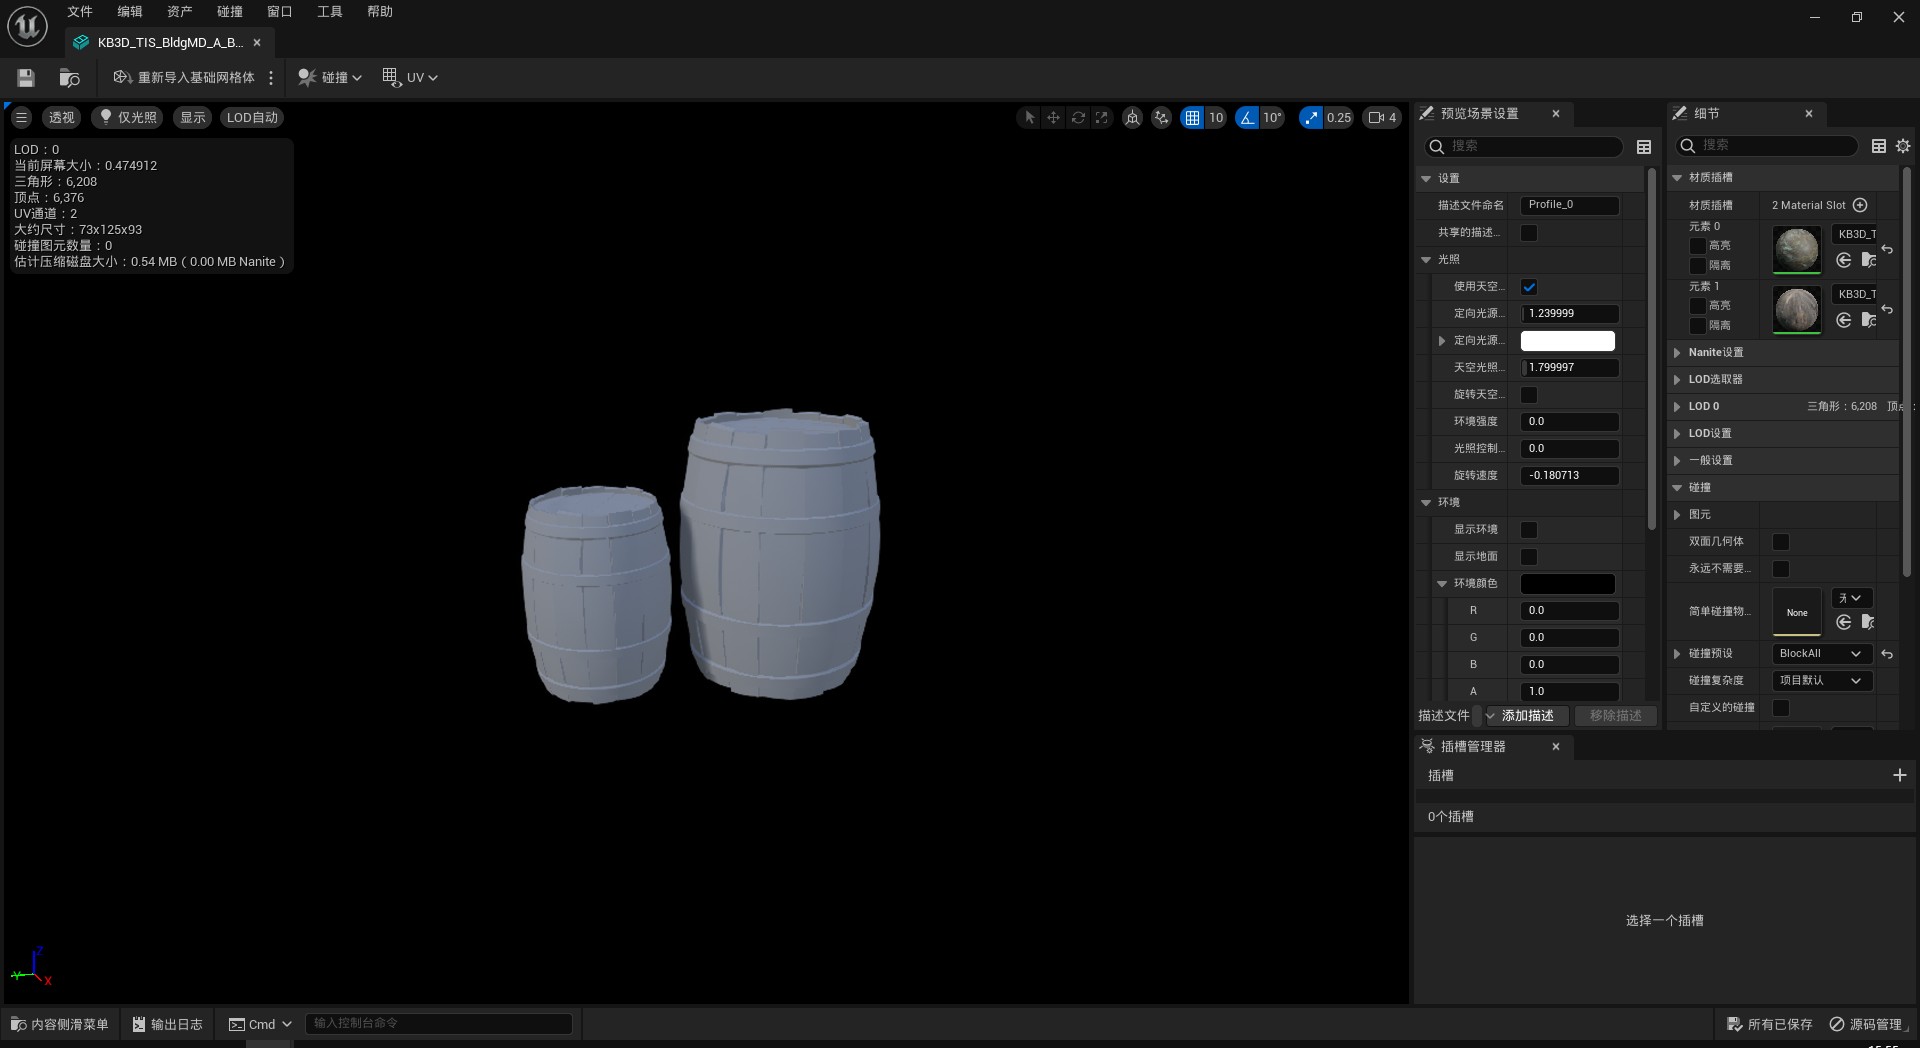The height and width of the screenshot is (1048, 1920).
Task: Enable the double-sided geometry checkbox
Action: [1781, 542]
